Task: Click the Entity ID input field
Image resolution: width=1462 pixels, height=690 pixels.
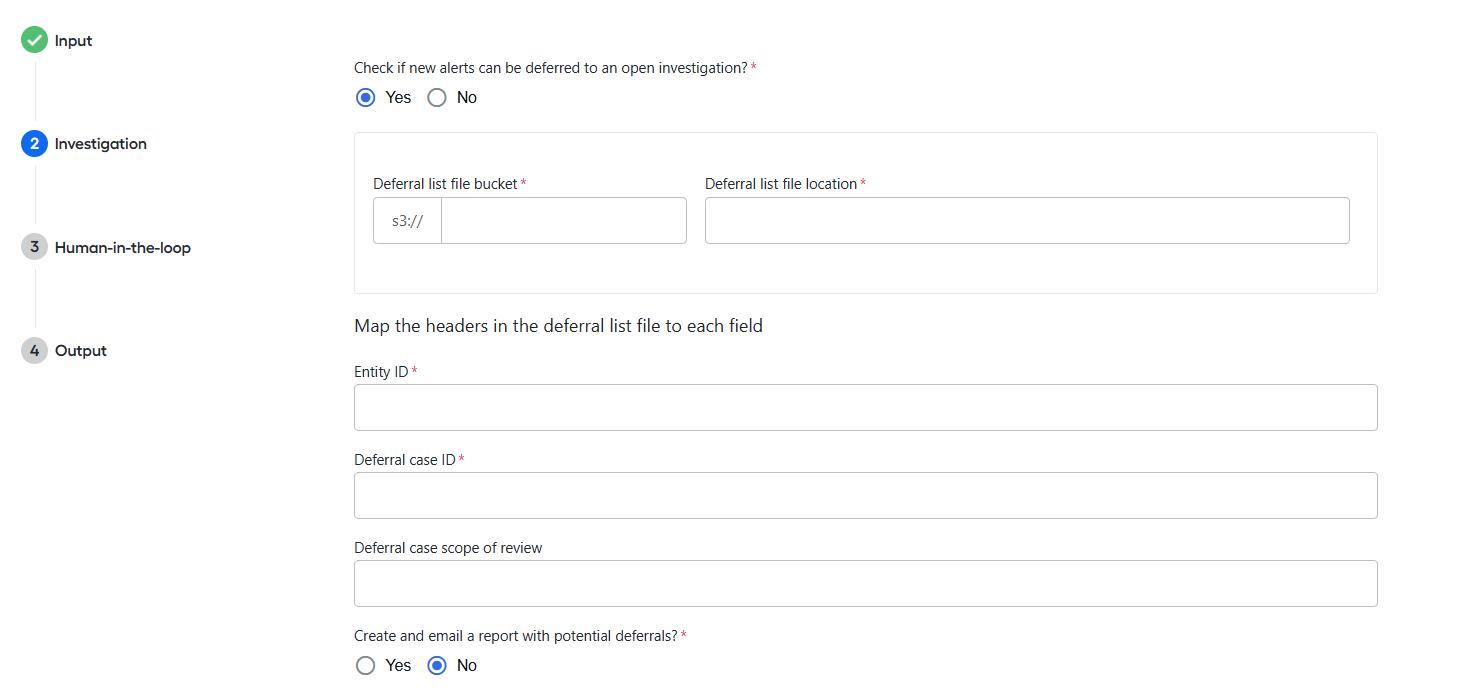Action: click(x=866, y=408)
